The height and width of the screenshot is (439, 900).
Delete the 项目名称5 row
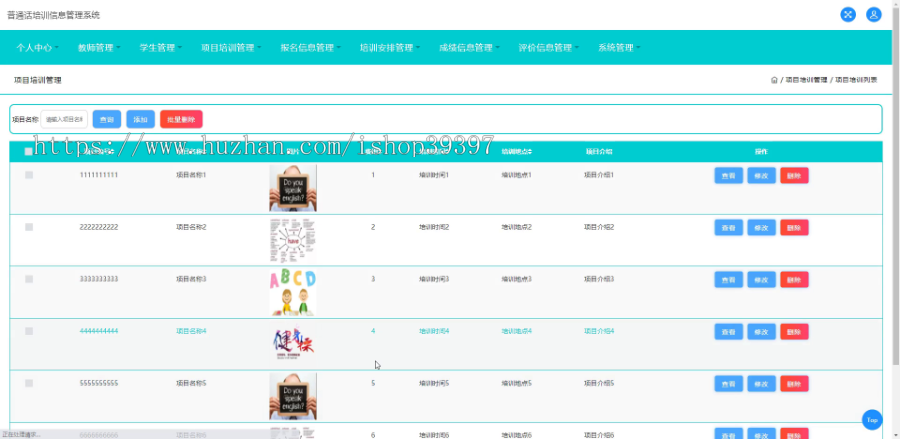(794, 383)
